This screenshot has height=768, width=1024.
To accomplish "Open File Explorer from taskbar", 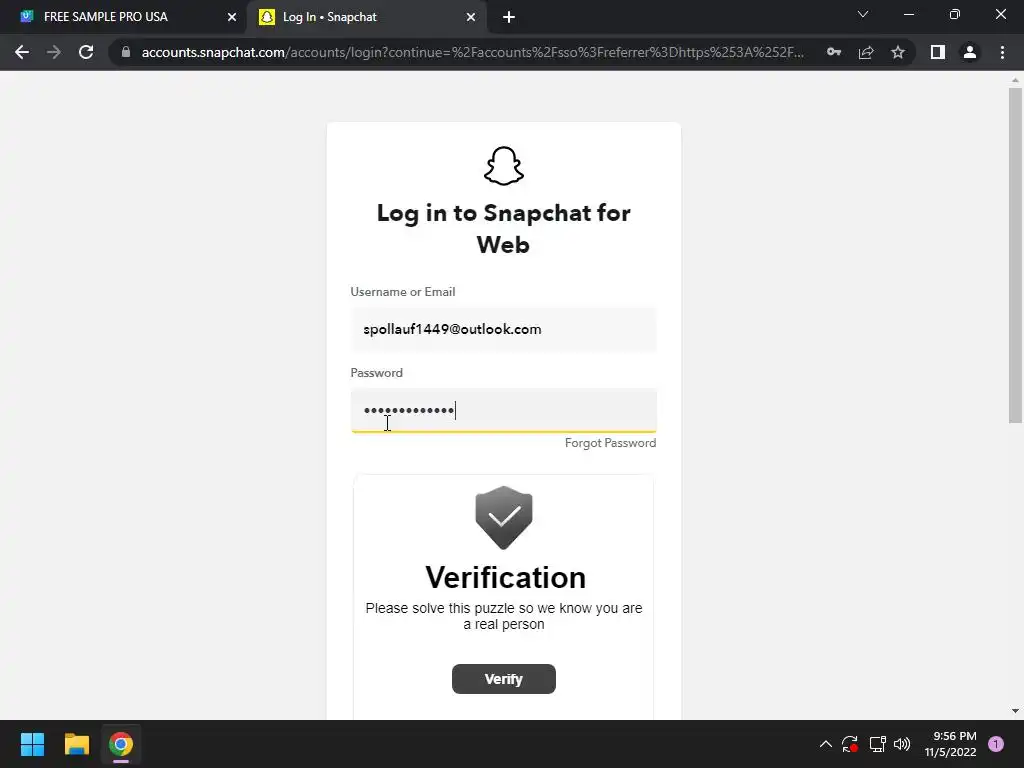I will coord(76,744).
